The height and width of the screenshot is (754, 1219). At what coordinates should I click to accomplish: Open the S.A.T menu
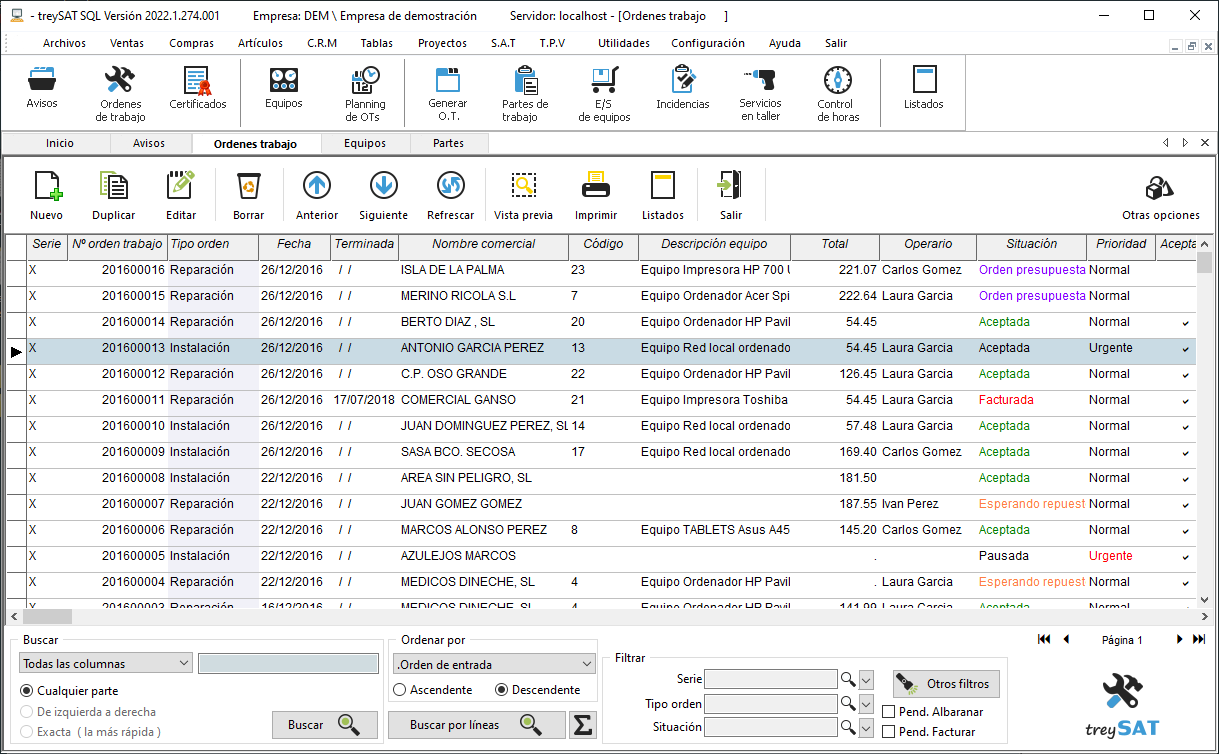[503, 43]
